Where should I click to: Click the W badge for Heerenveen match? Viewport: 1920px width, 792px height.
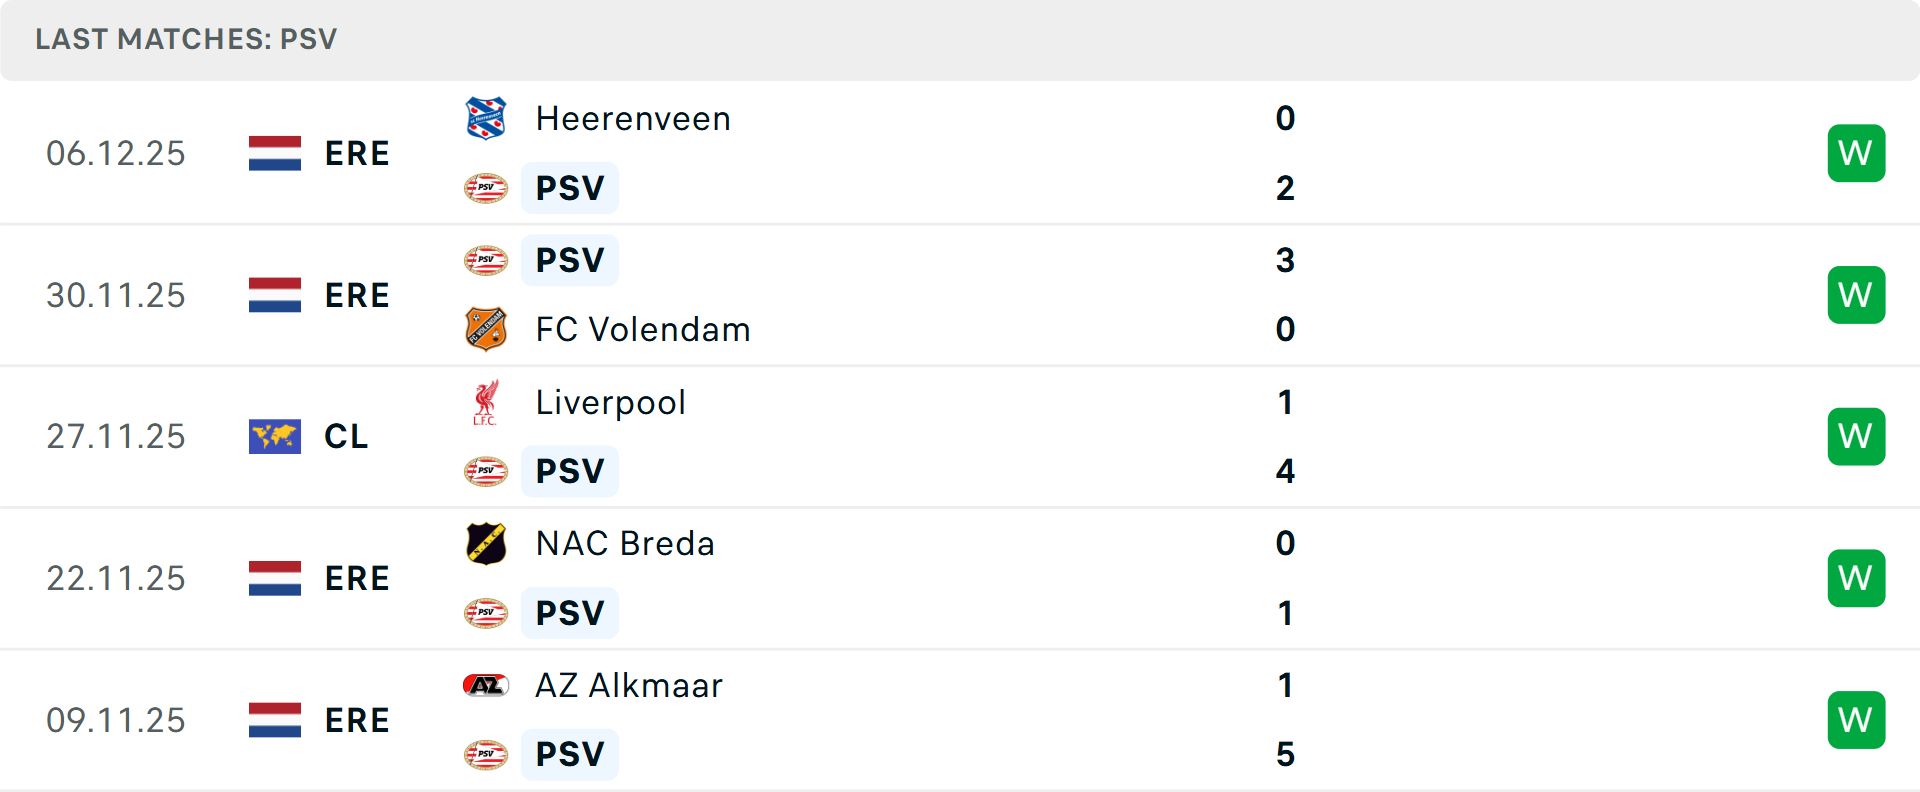tap(1856, 153)
